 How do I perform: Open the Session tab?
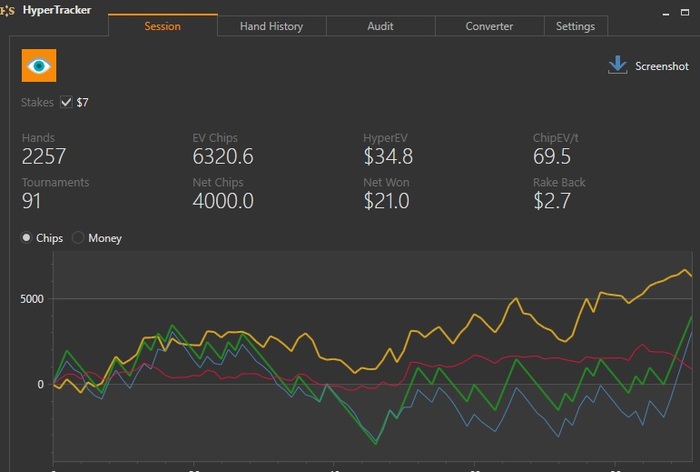(x=162, y=26)
